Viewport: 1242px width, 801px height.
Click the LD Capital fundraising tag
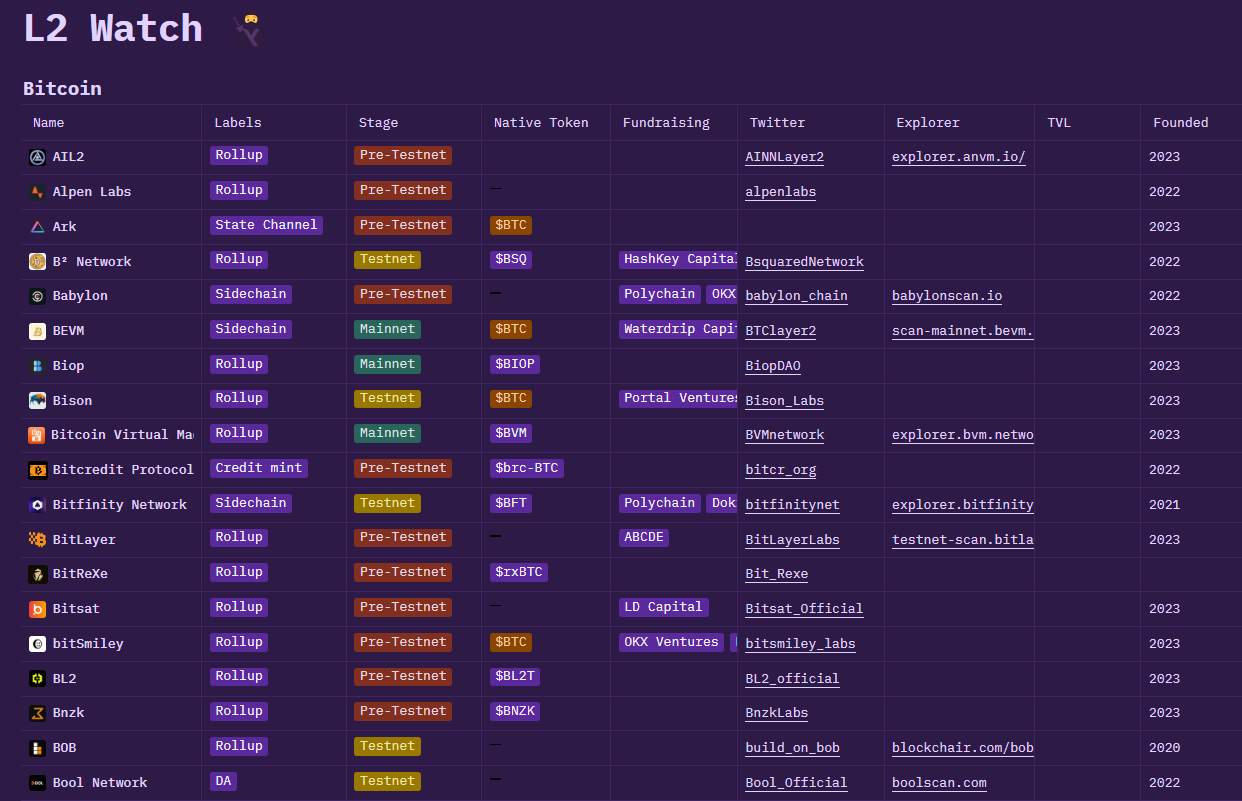[x=664, y=607]
